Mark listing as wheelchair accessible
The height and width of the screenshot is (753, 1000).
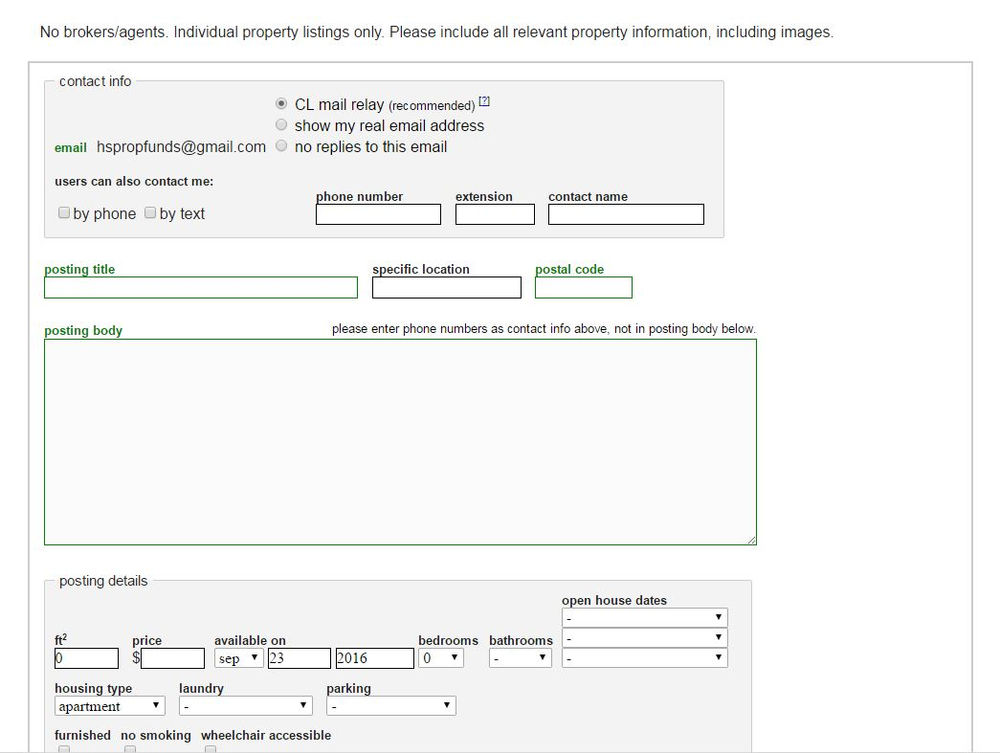pos(210,748)
